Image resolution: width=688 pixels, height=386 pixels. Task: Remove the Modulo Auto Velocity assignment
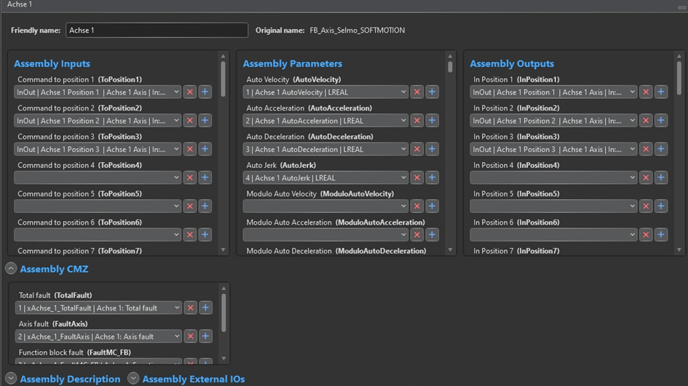pos(417,206)
